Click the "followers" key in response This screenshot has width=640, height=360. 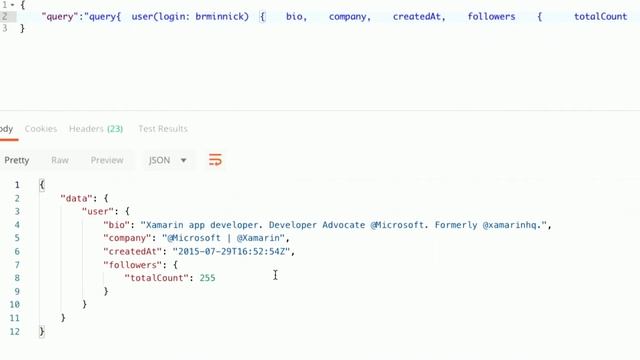click(x=132, y=265)
